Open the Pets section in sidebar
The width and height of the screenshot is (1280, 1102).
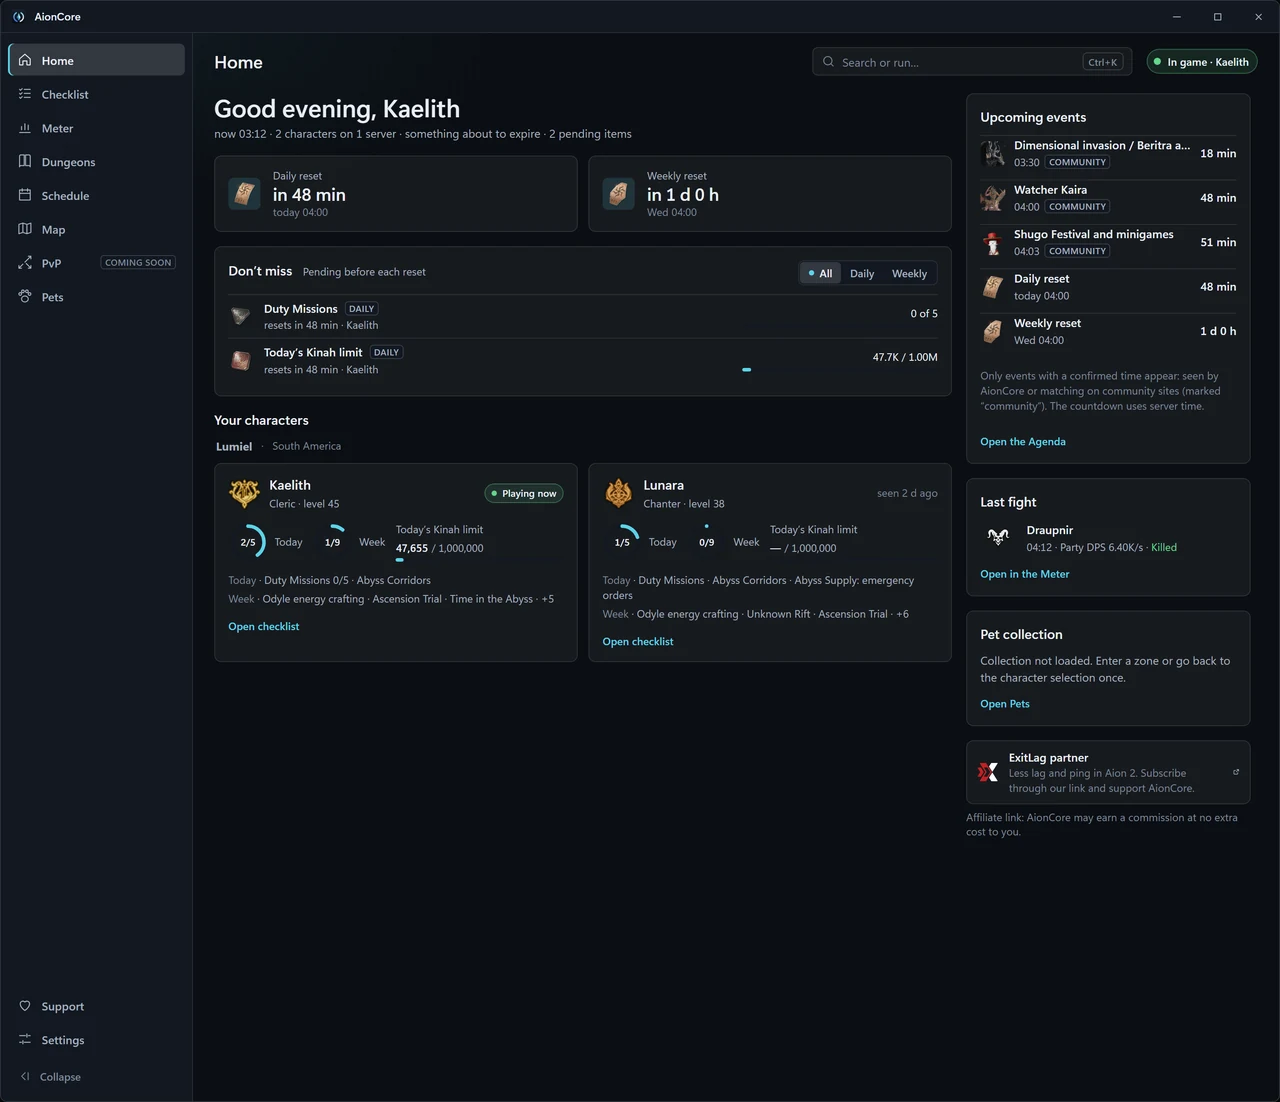96,297
